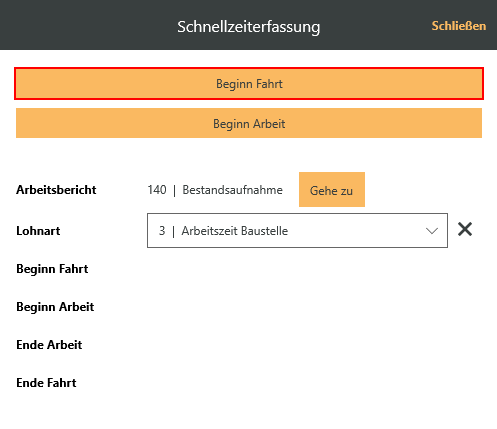The width and height of the screenshot is (497, 429).
Task: Click the wage type number 3 in the combo box
Action: coord(162,231)
